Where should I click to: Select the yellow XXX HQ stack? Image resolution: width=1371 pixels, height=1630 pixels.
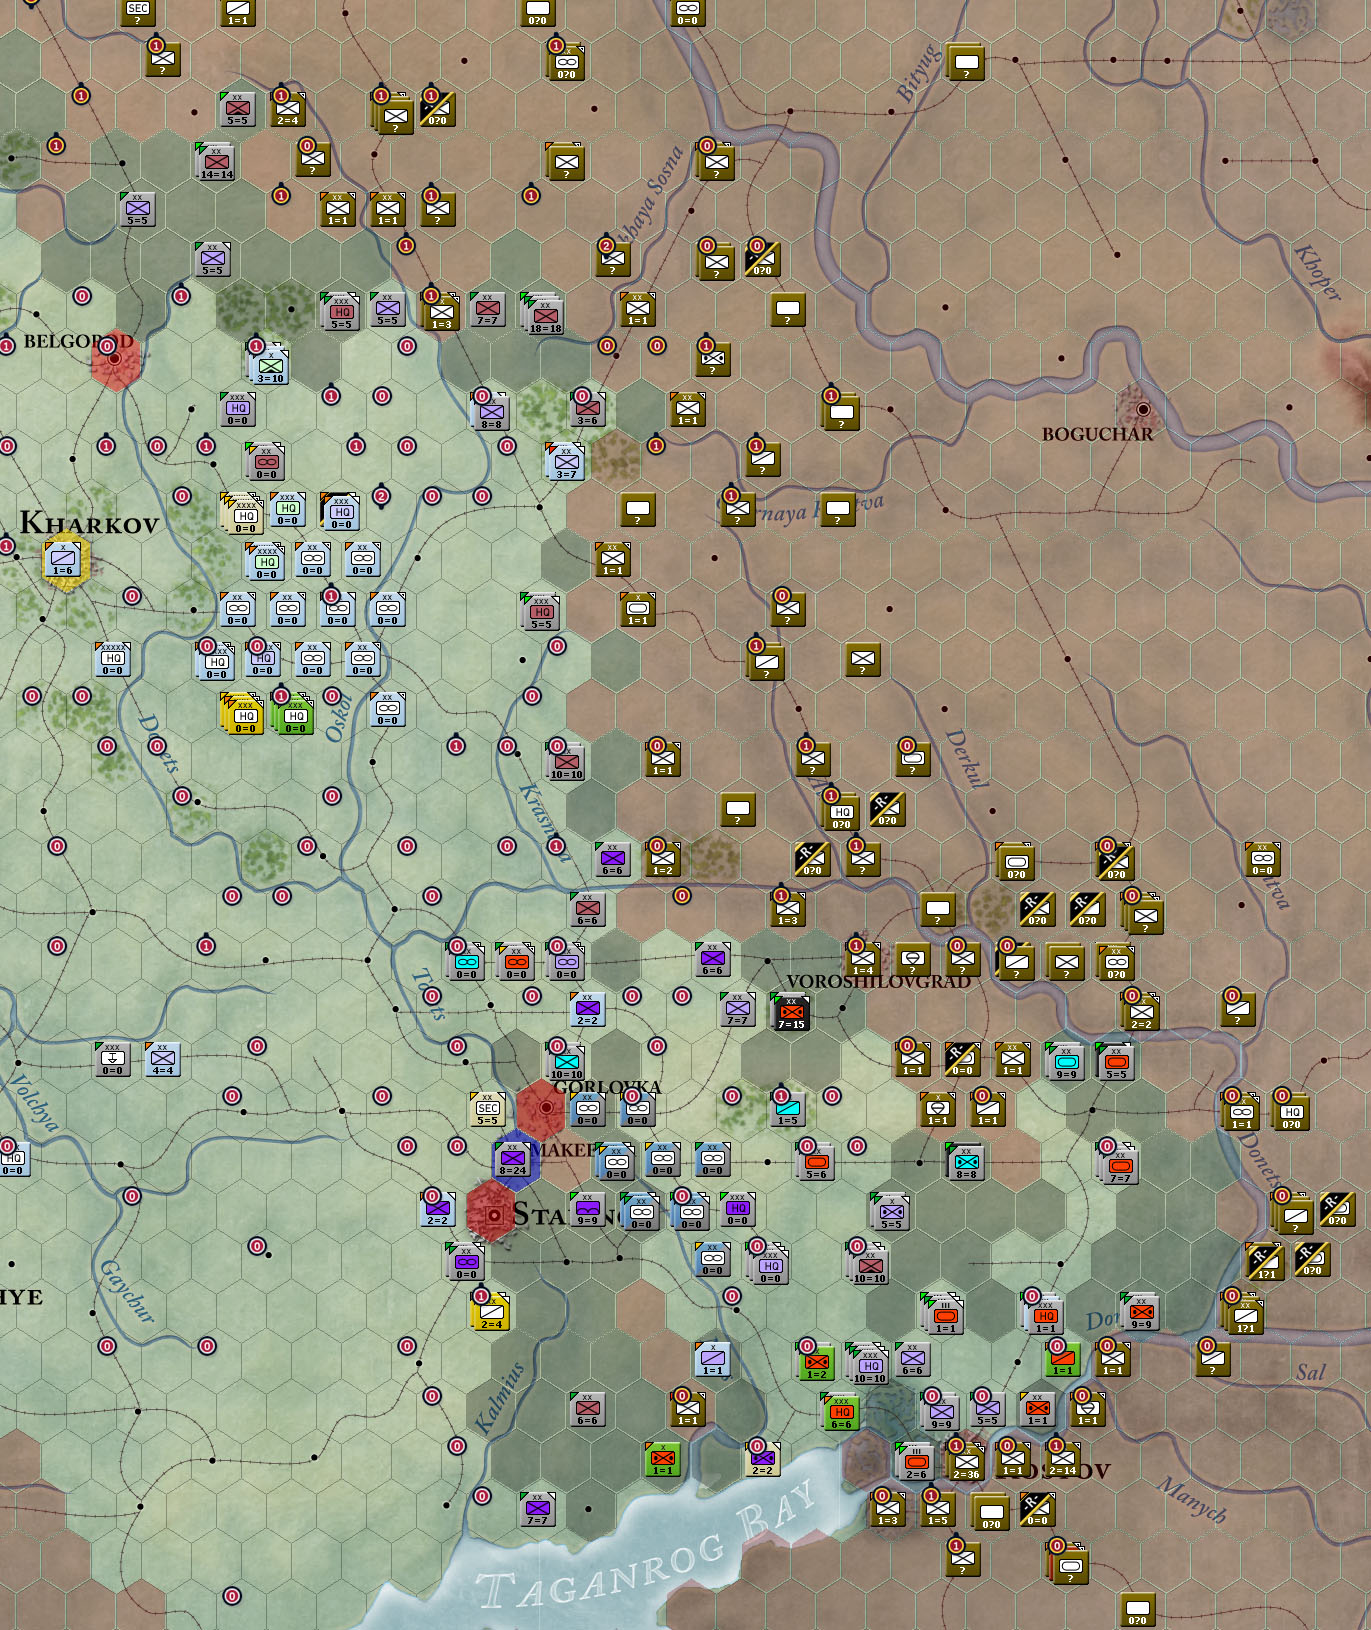point(243,713)
